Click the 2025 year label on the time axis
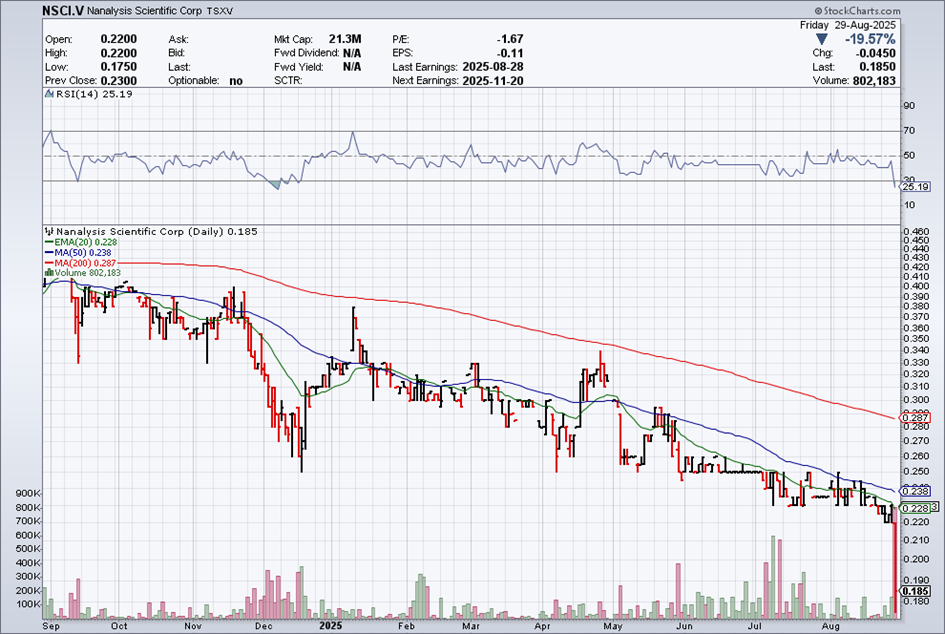The width and height of the screenshot is (945, 634). tap(330, 626)
